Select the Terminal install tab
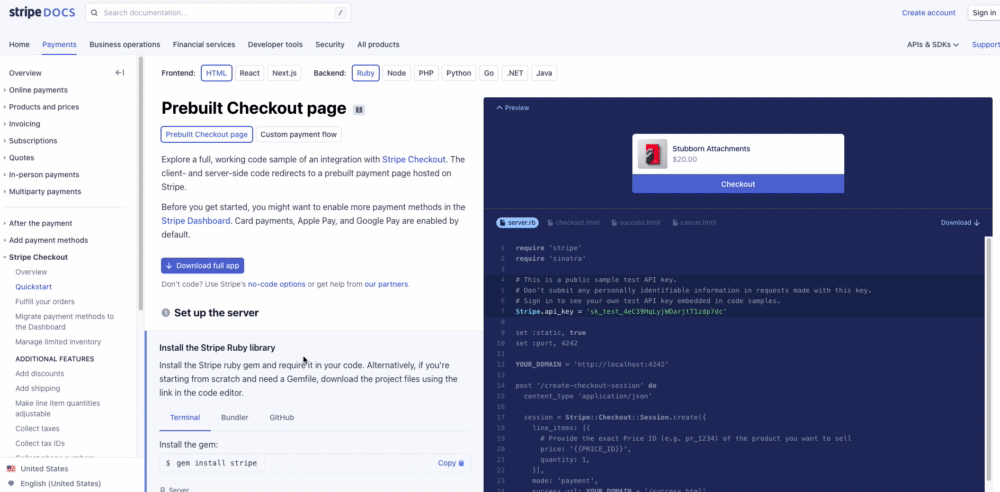This screenshot has width=1000, height=492. point(185,417)
